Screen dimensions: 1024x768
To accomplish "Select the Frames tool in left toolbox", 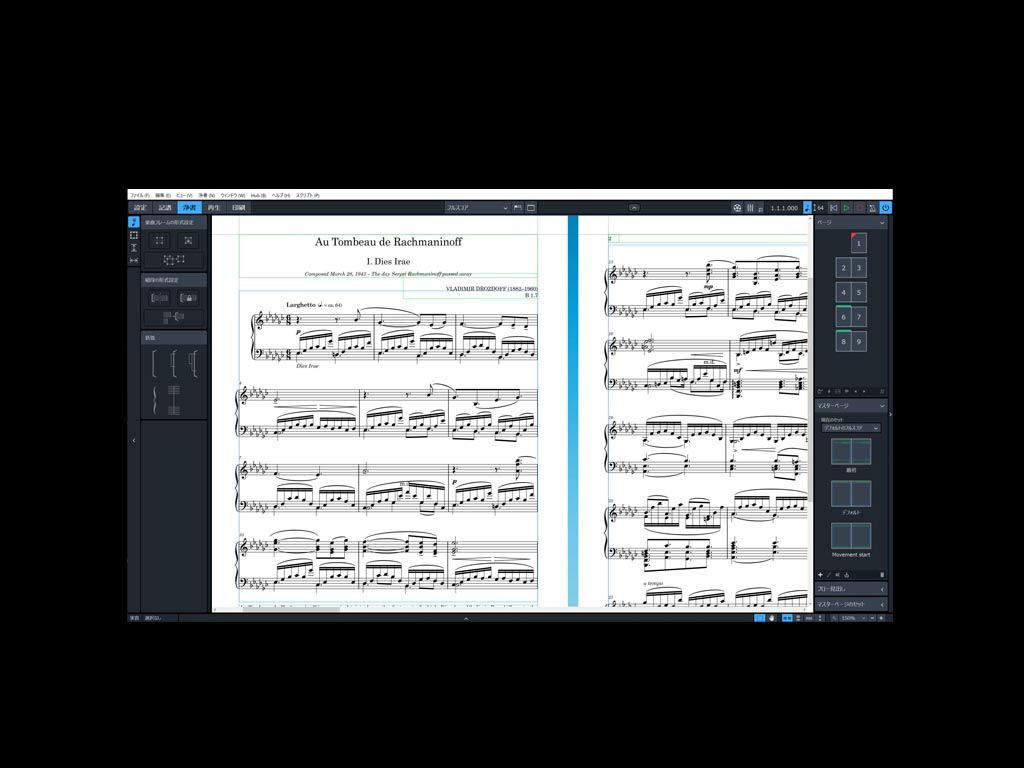I will [x=134, y=235].
